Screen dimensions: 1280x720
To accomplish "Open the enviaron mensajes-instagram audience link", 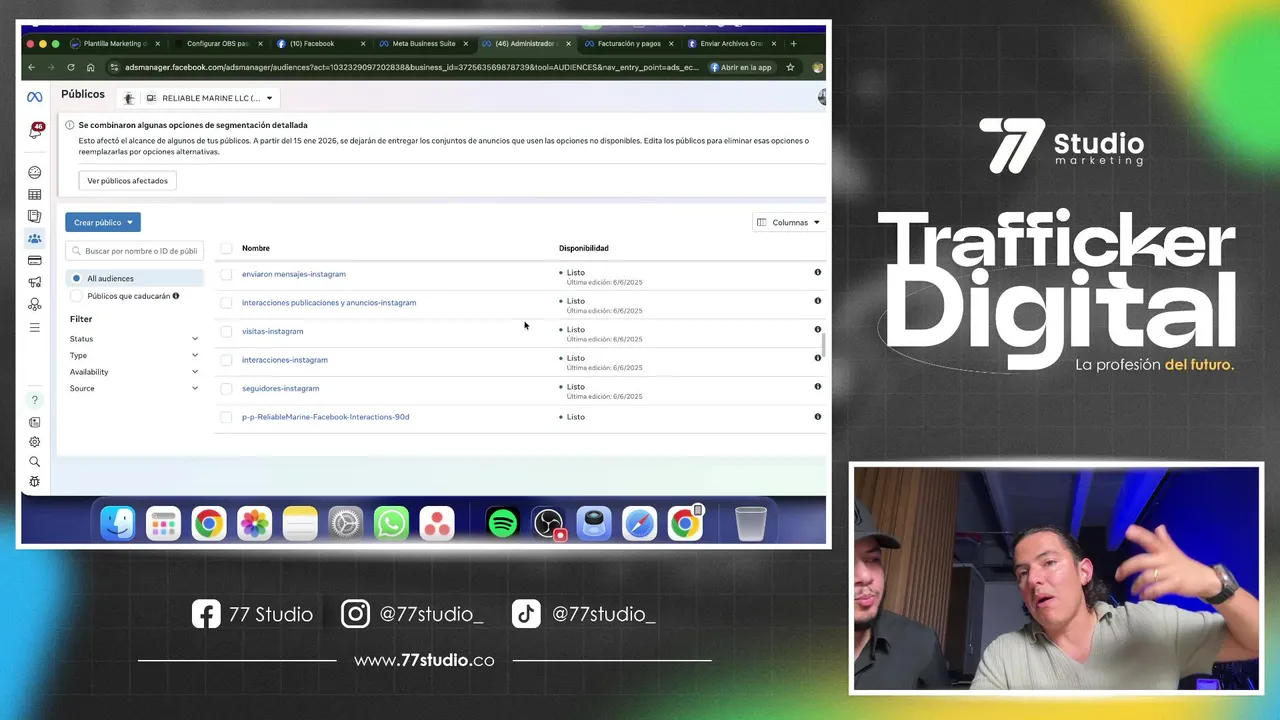I will (x=294, y=274).
